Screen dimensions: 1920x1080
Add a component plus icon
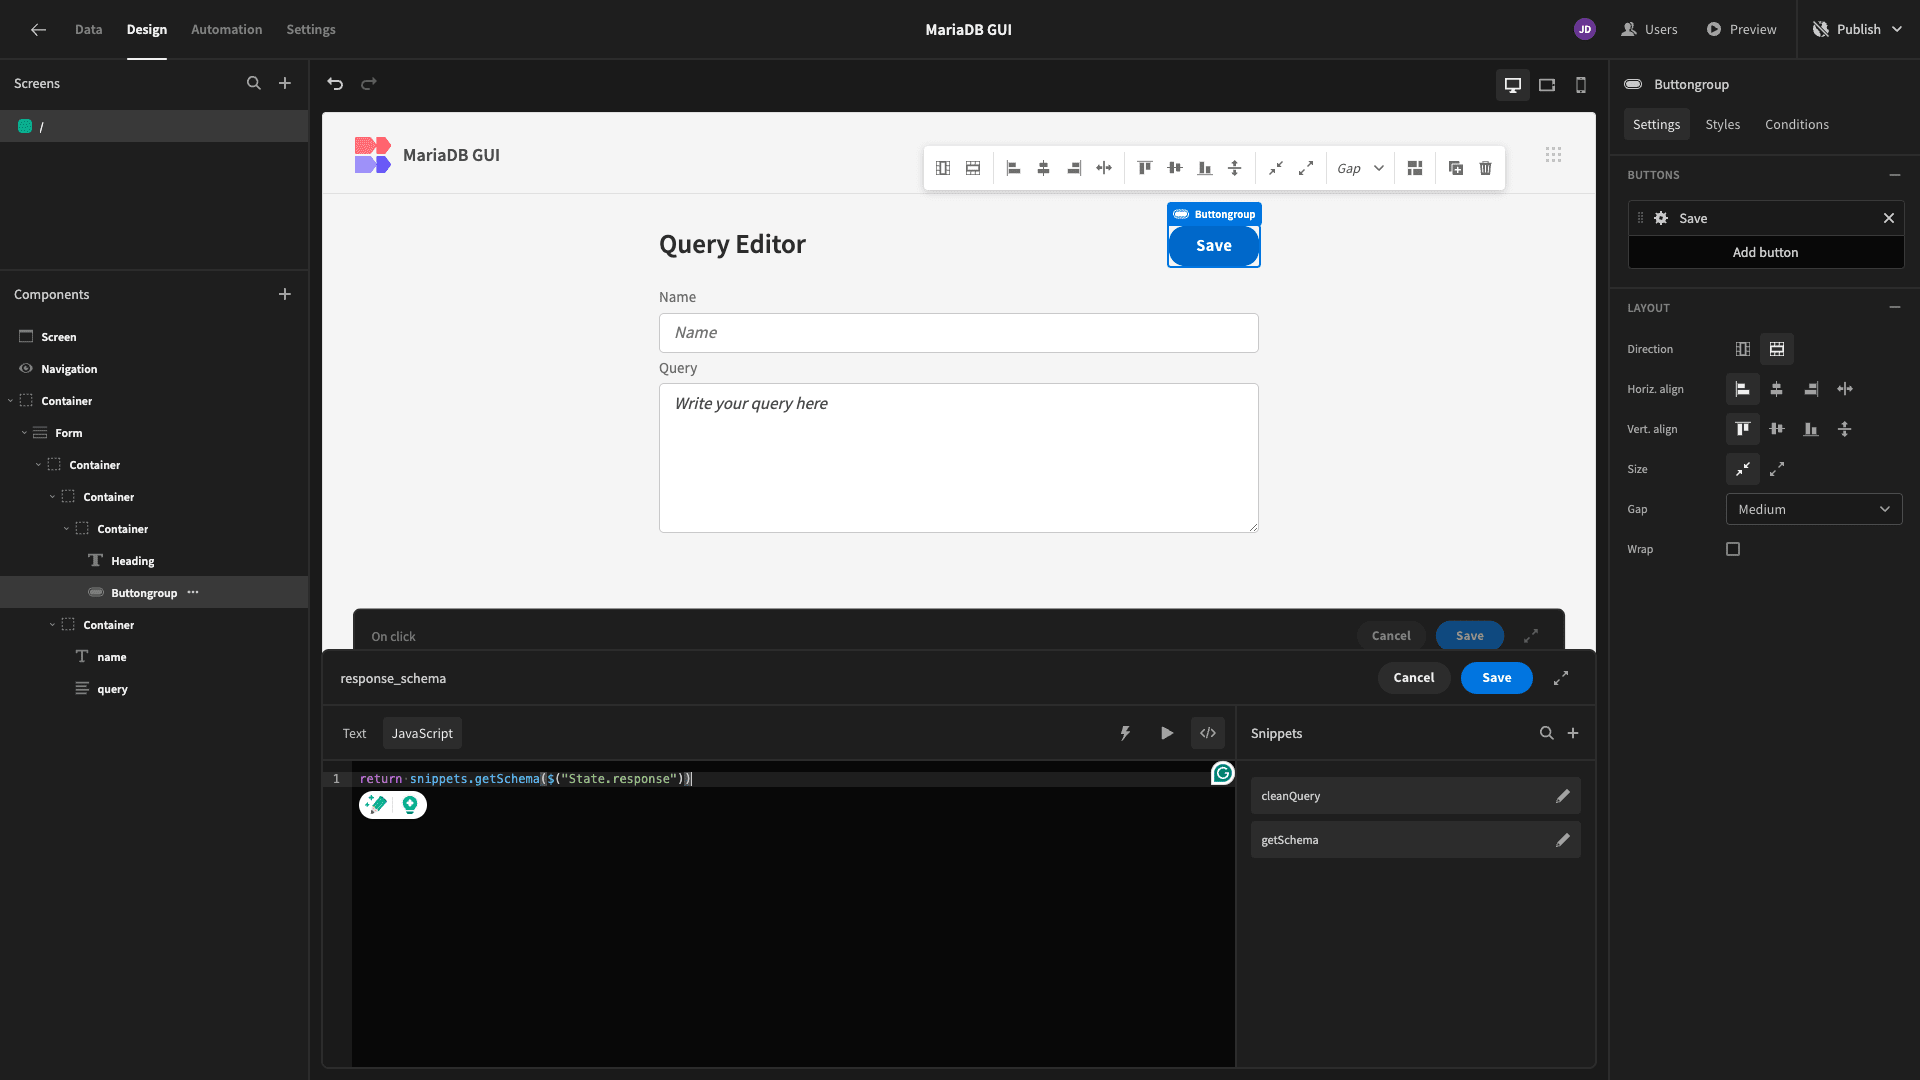coord(285,295)
